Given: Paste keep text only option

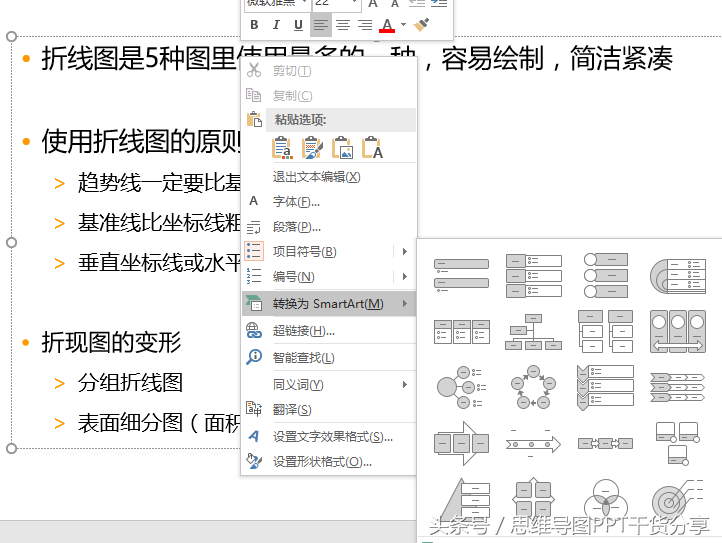Looking at the screenshot, I should [x=372, y=147].
